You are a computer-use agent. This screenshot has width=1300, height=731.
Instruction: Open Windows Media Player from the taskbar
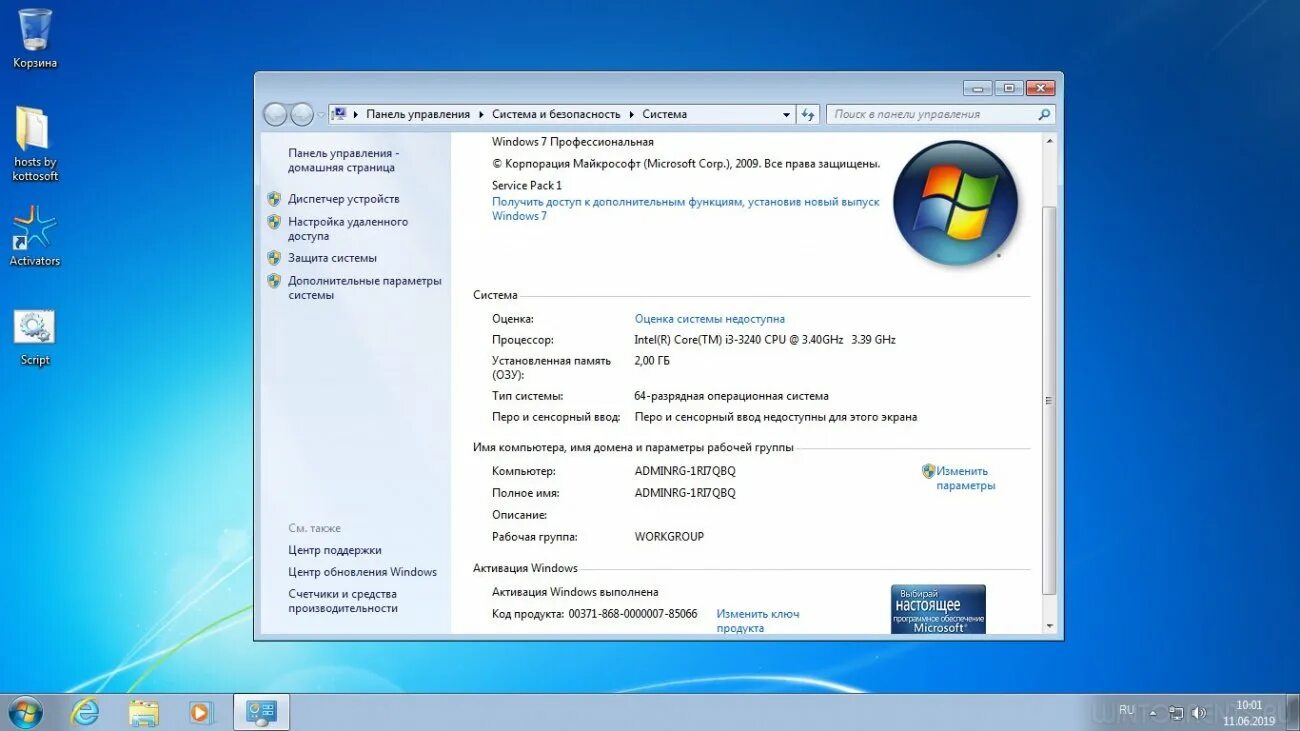point(202,712)
